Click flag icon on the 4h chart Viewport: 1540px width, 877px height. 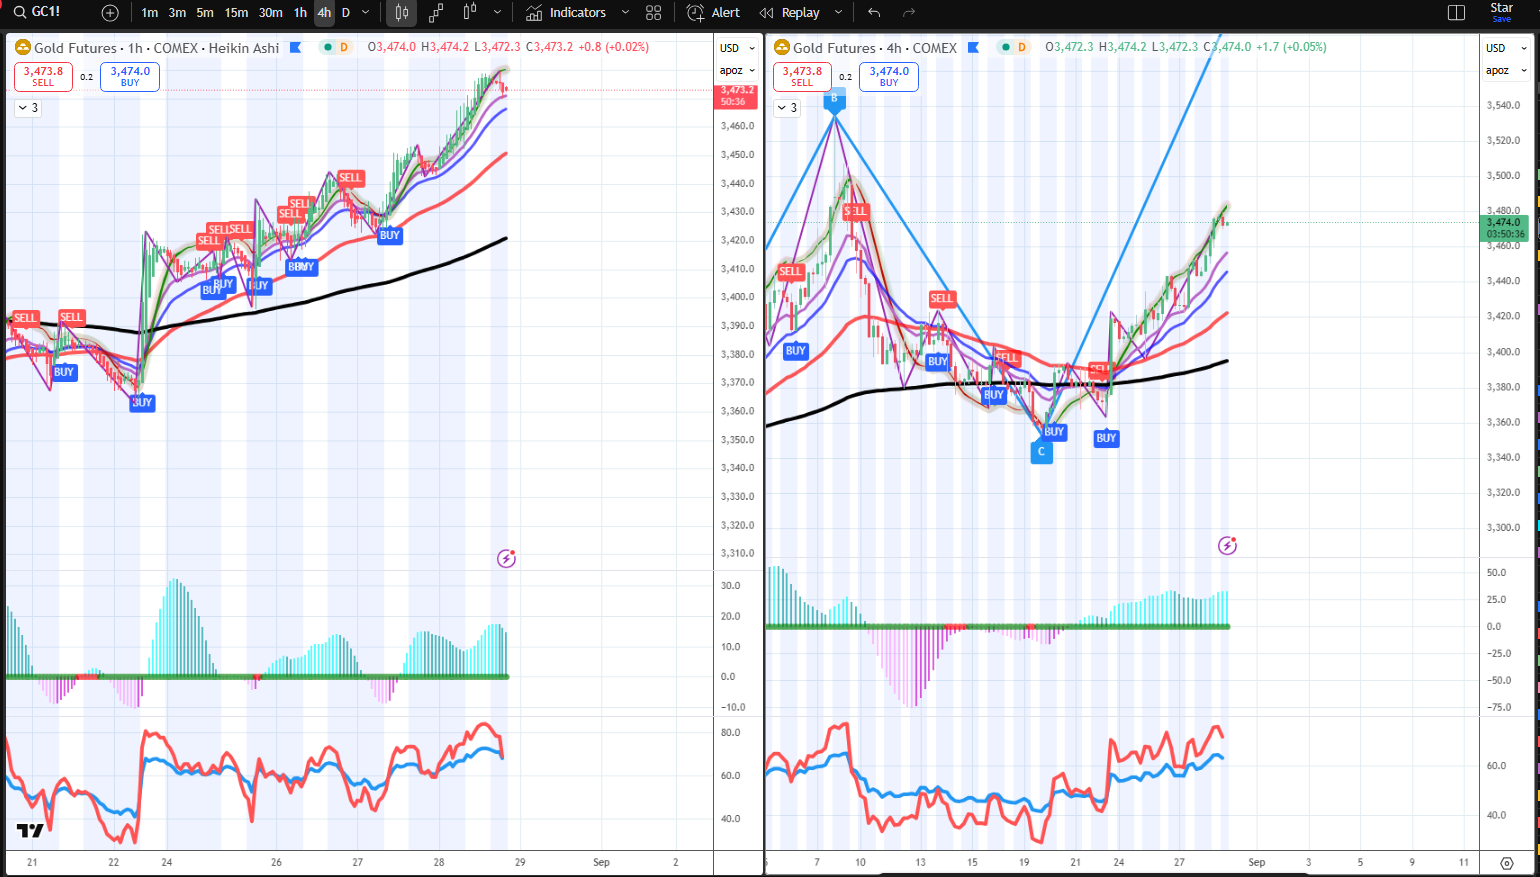pyautogui.click(x=973, y=47)
